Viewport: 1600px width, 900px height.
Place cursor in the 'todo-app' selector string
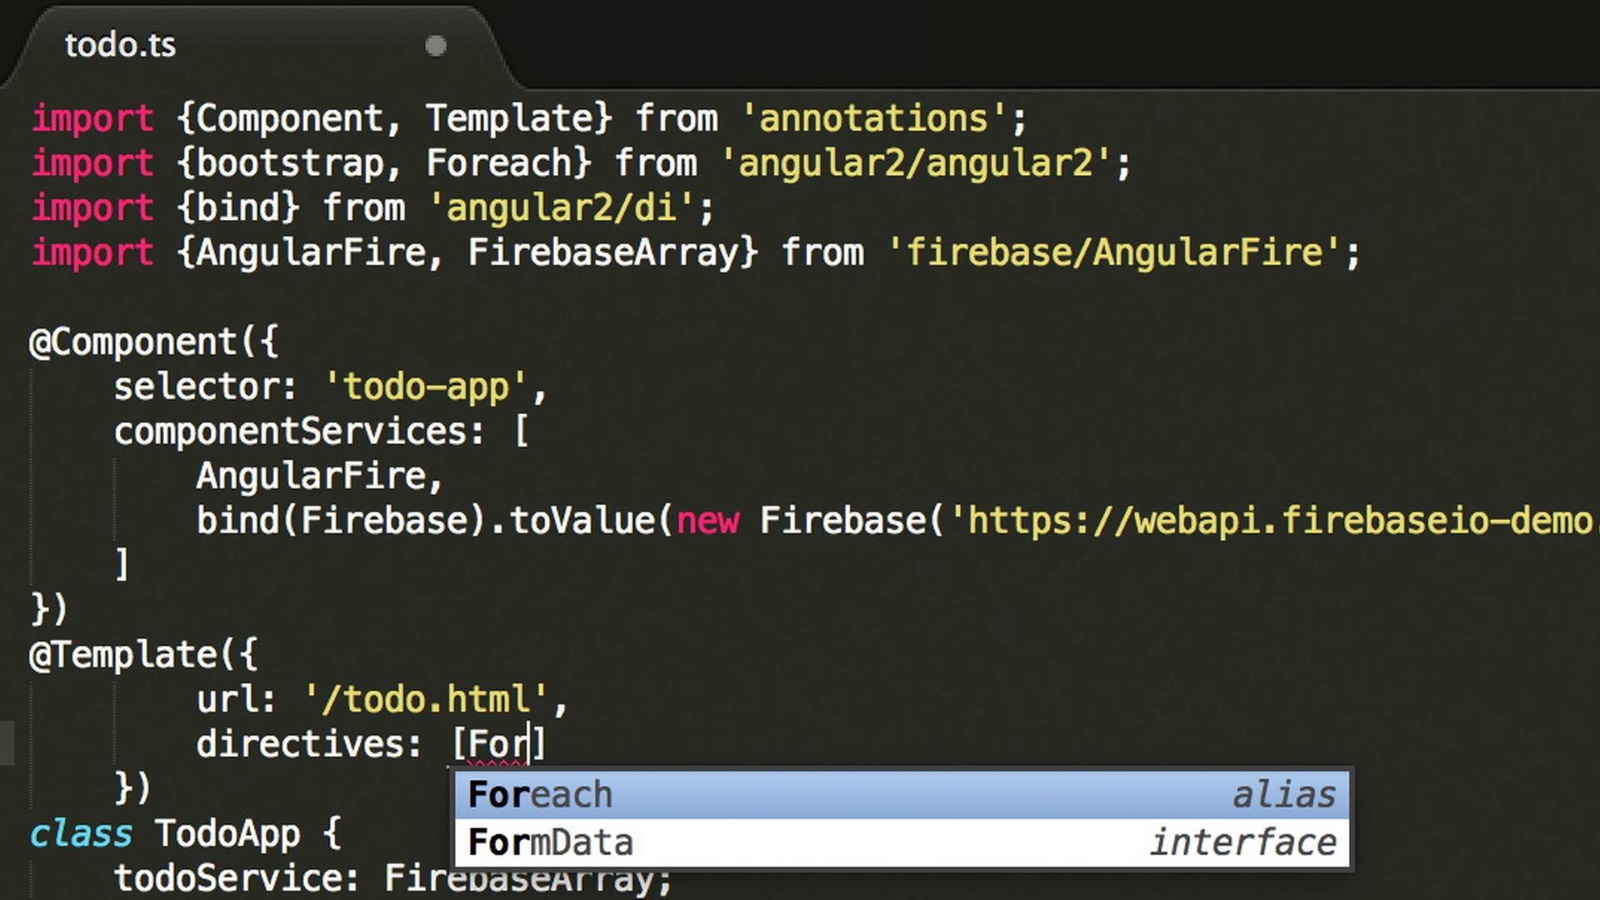(426, 387)
